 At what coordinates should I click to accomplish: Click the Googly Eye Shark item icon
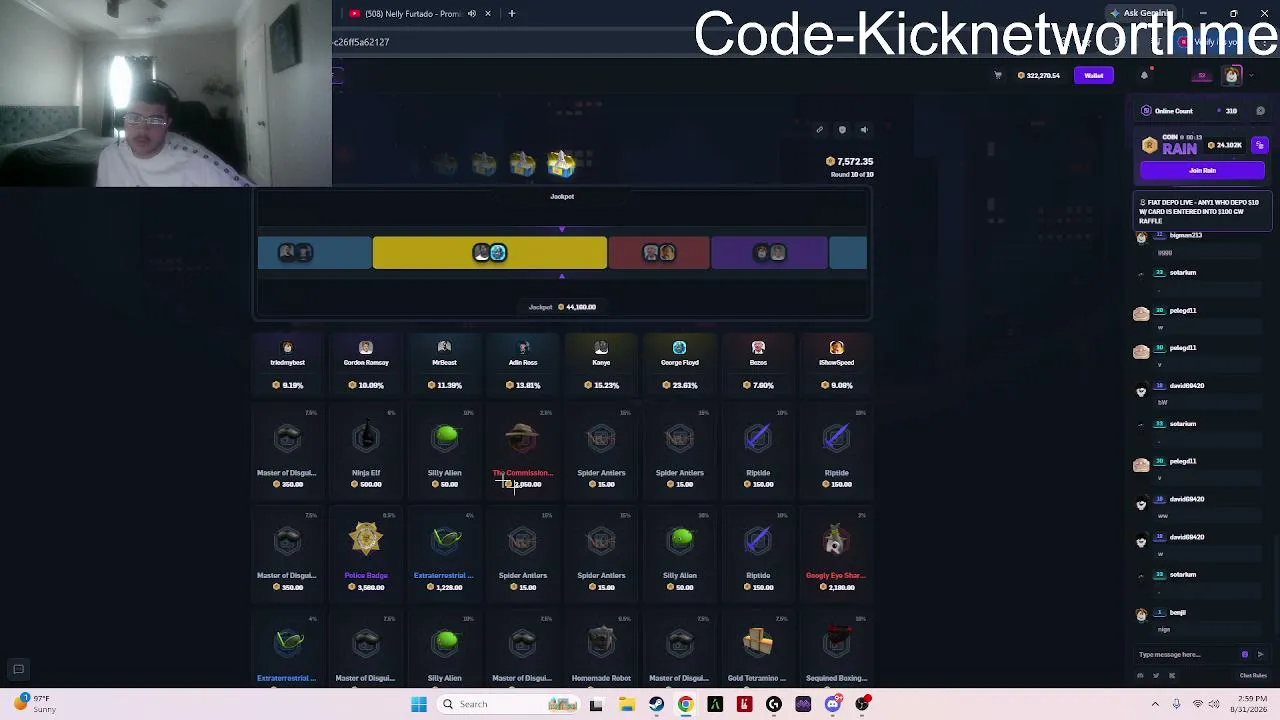pyautogui.click(x=837, y=541)
